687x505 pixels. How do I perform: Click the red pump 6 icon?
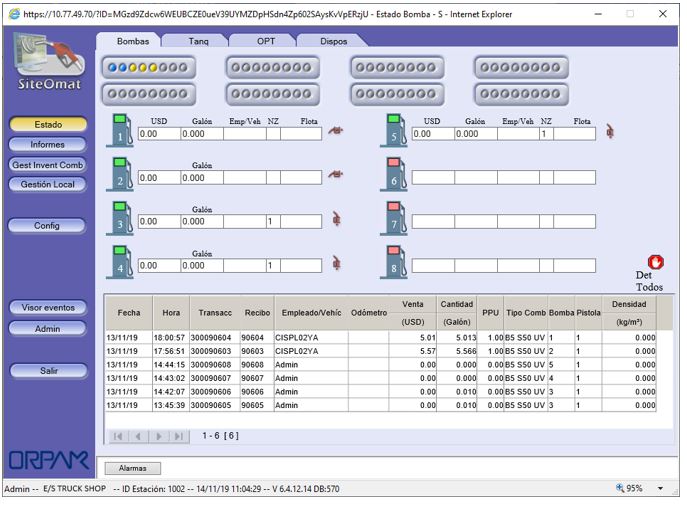click(x=395, y=175)
